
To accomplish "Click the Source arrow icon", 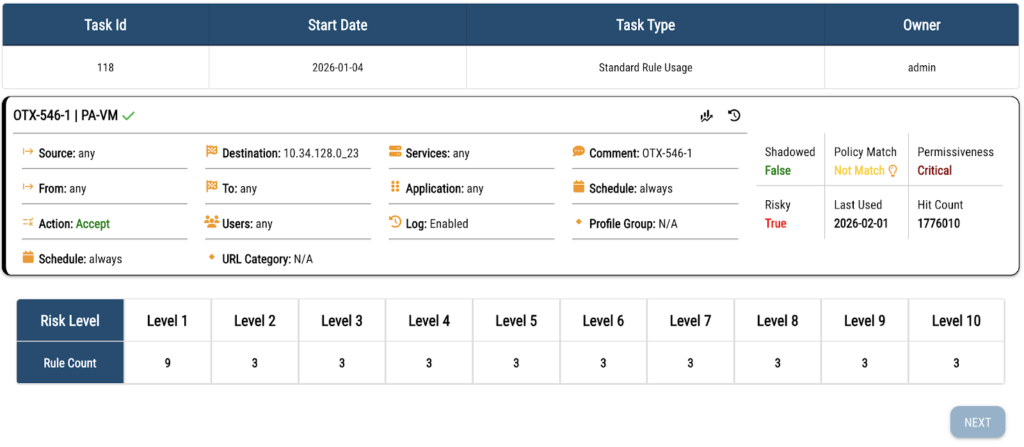I will tap(28, 153).
